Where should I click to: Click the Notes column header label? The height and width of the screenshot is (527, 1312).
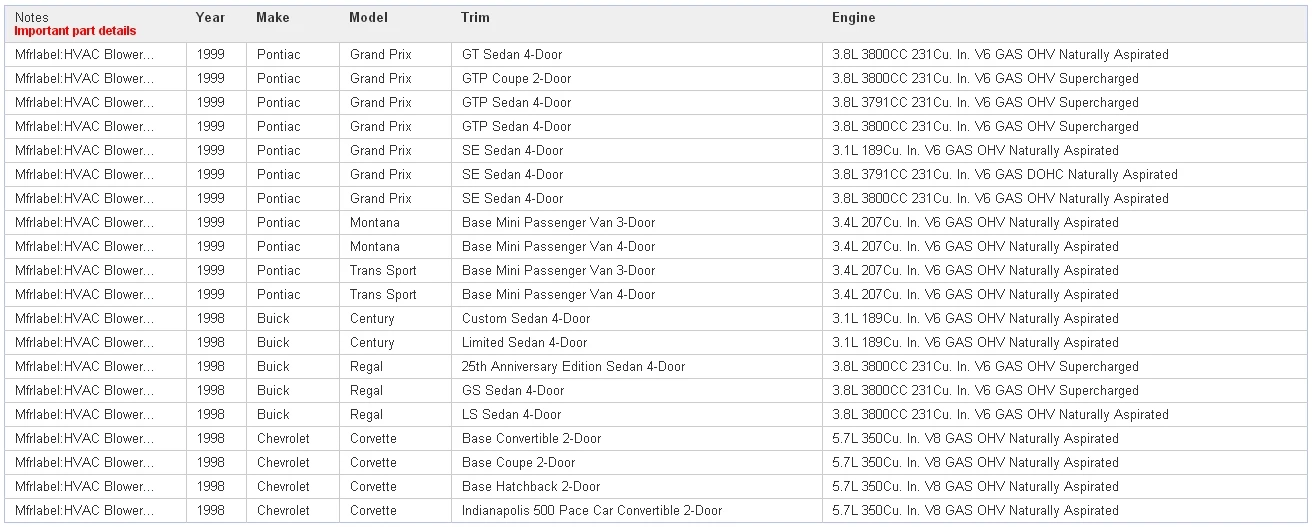tap(31, 18)
